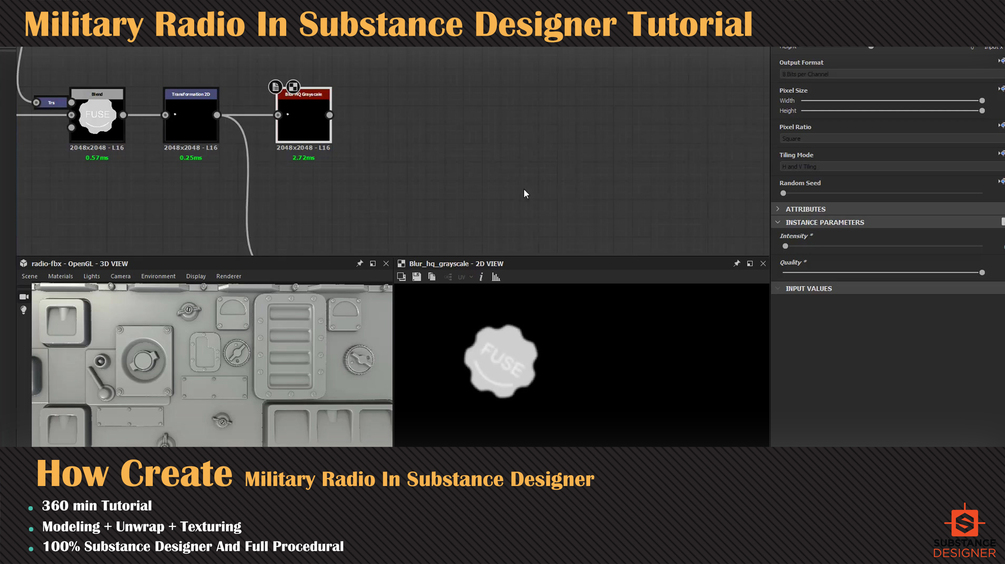Open the Output Format dropdown
The width and height of the screenshot is (1005, 564).
point(892,74)
